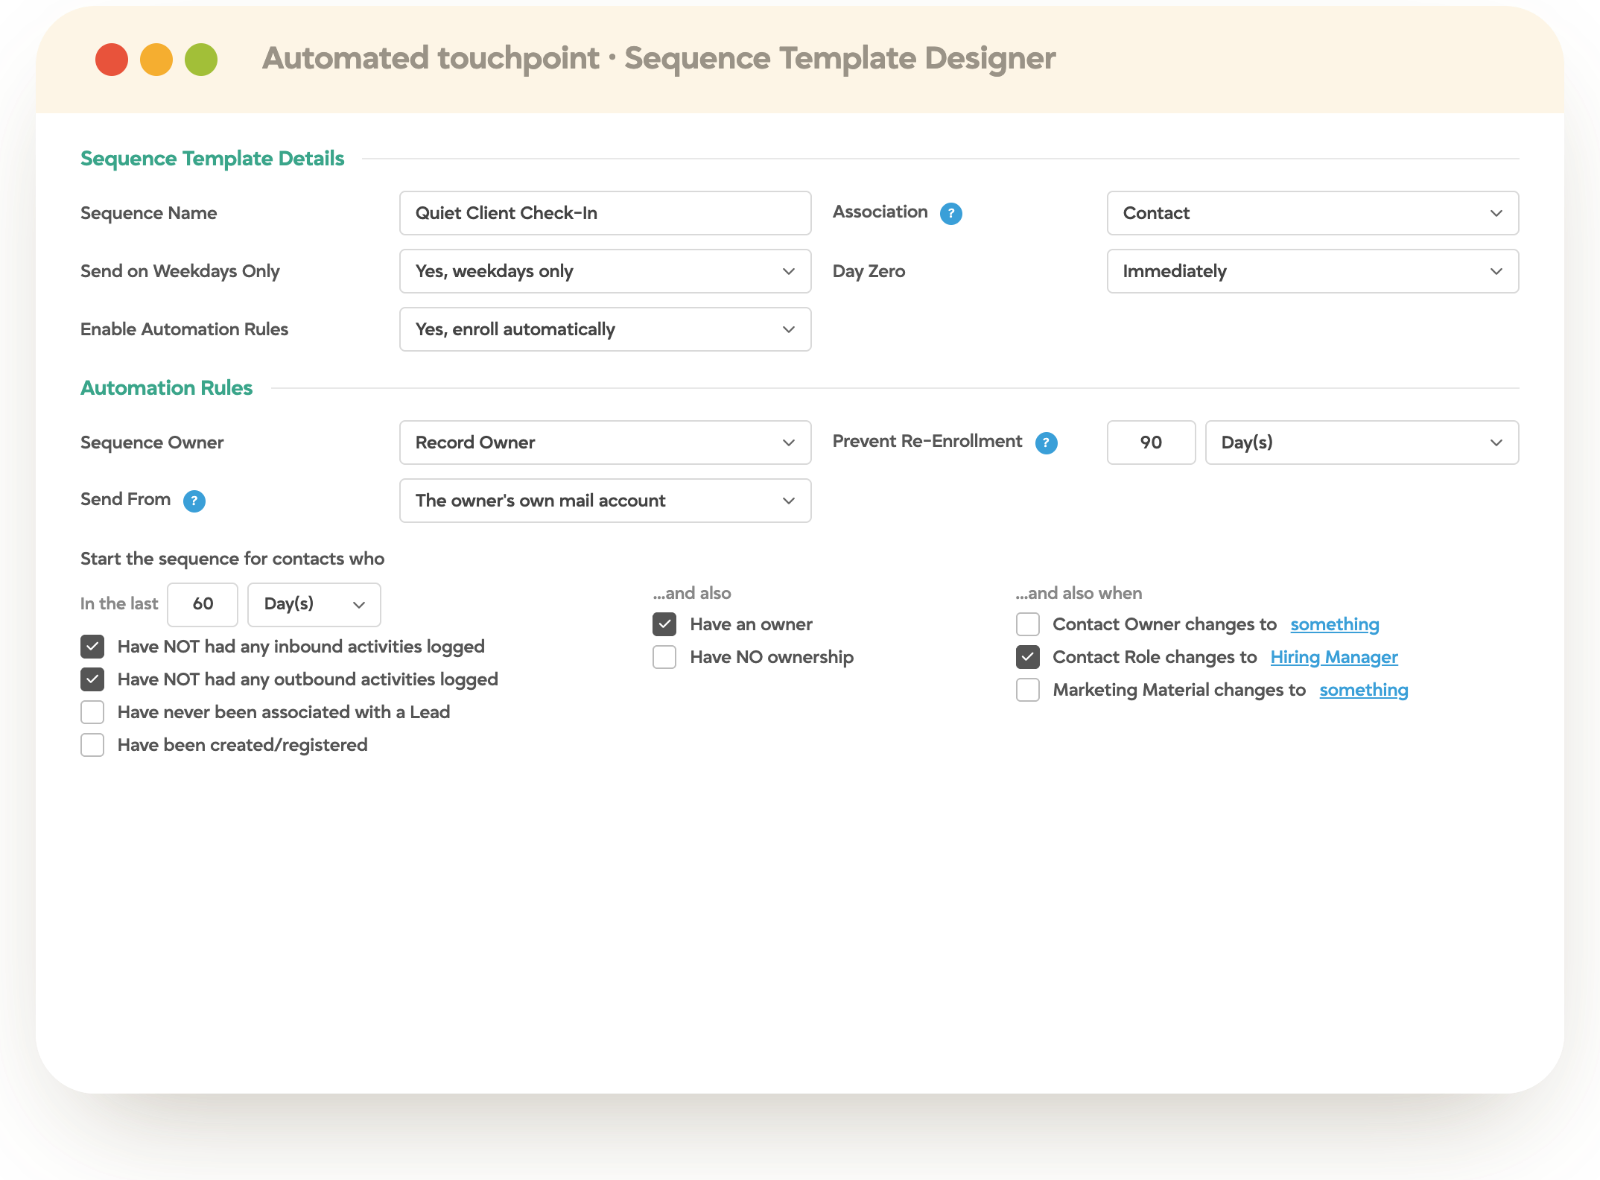Click the Automation Rules section heading
The height and width of the screenshot is (1180, 1600).
tap(166, 388)
